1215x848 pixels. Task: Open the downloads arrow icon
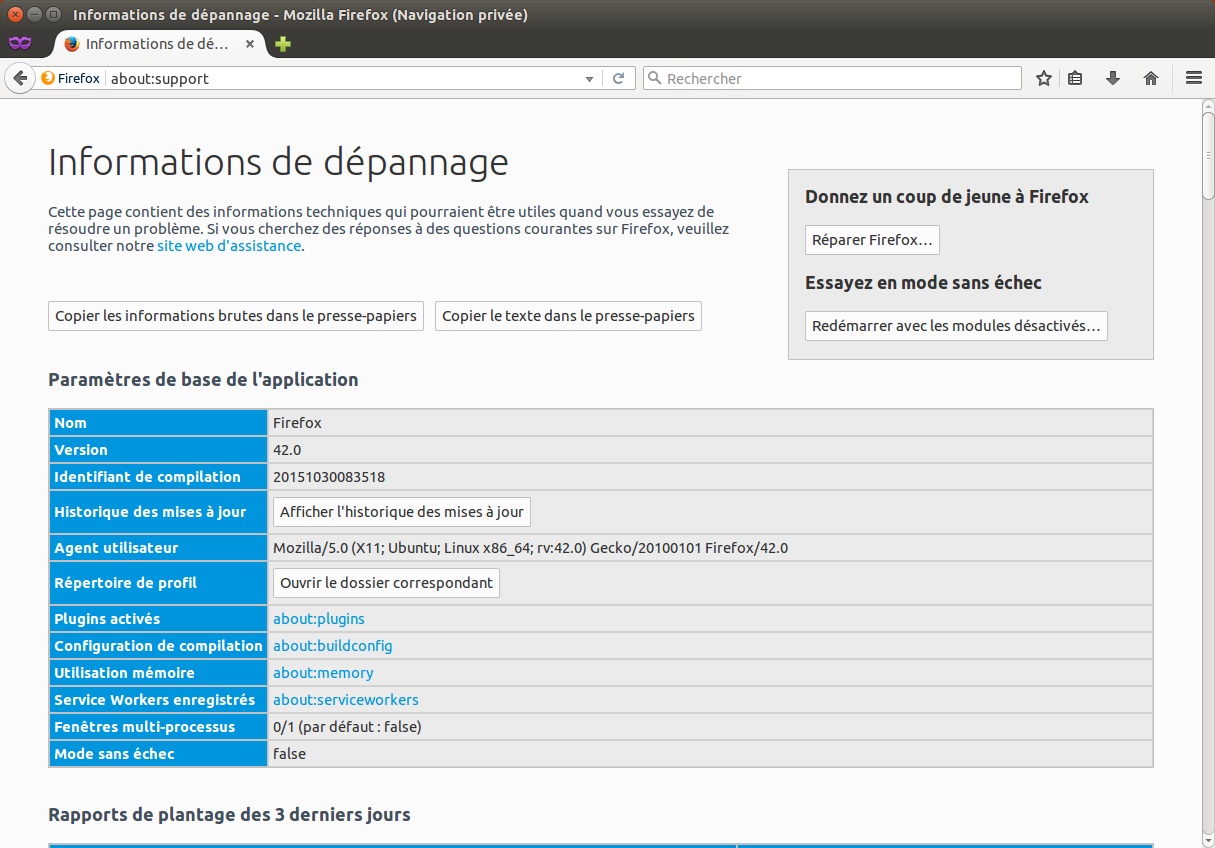click(1113, 78)
